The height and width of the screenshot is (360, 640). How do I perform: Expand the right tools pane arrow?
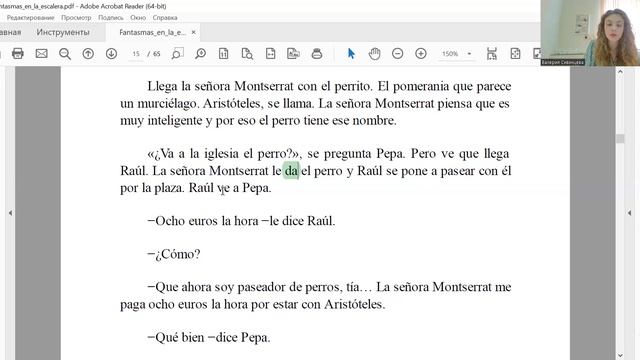point(629,213)
